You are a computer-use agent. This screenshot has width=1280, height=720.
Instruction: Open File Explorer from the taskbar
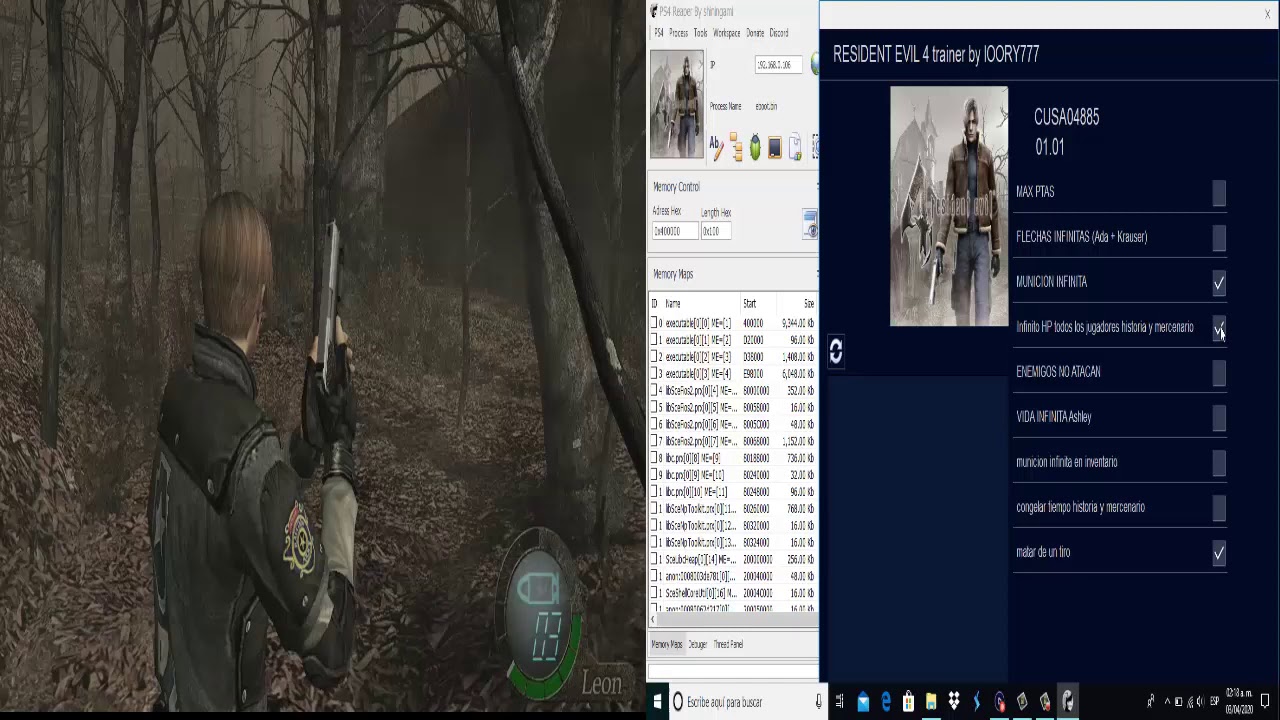pos(931,702)
